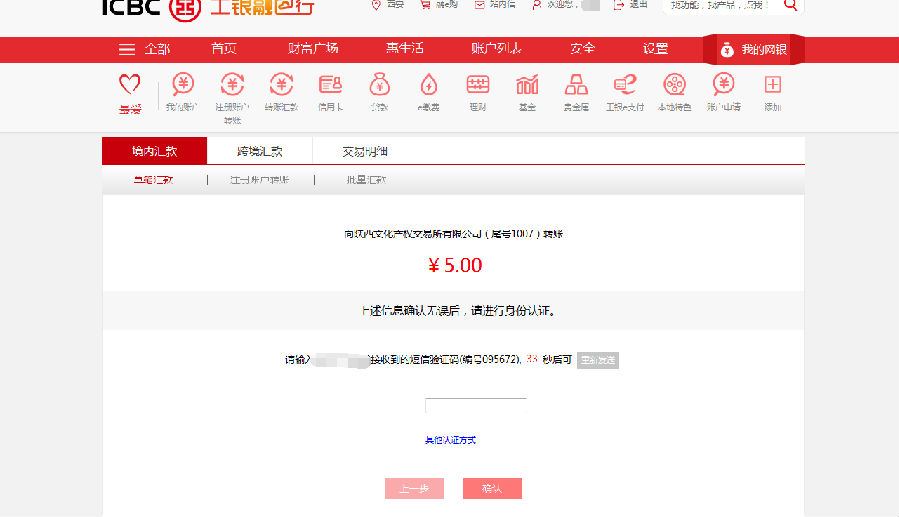This screenshot has height=517, width=899.
Task: Open the yen bubble icon beside 添加
Action: click(724, 84)
